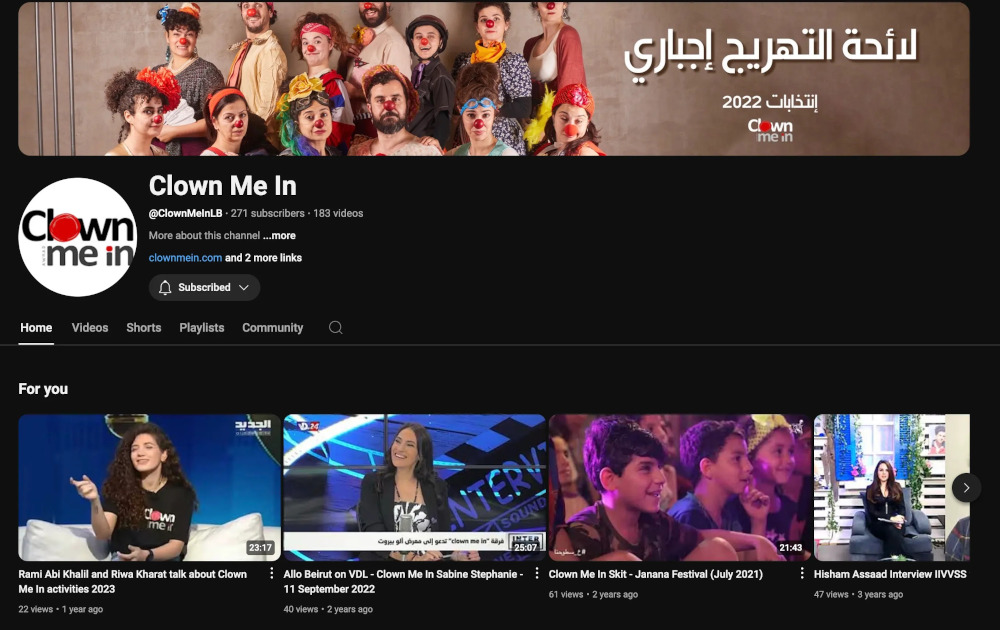
Task: Open Hisham Assaad Interview video title
Action: [890, 574]
